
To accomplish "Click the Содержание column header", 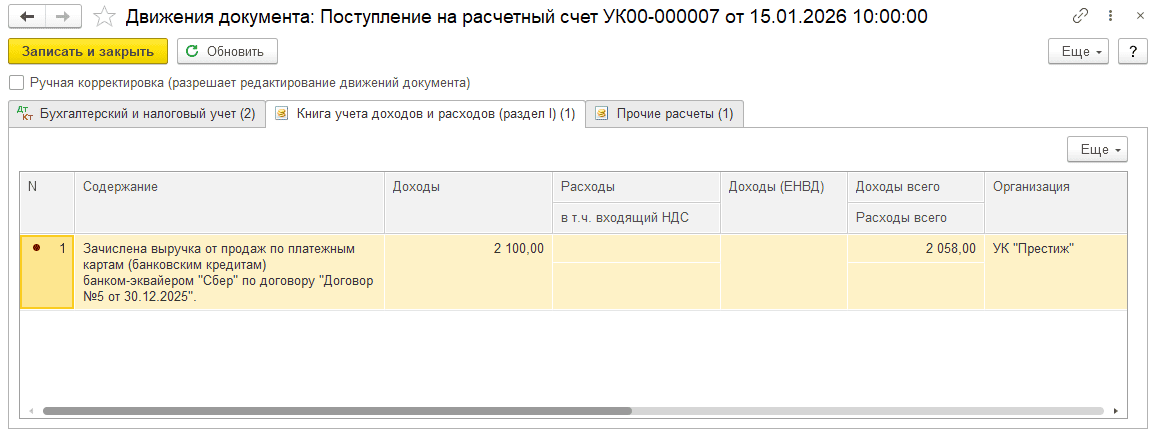I will [x=229, y=187].
